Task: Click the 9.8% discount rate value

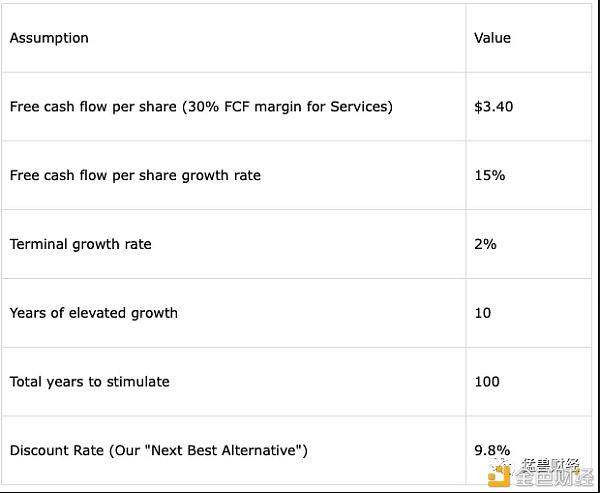Action: click(492, 450)
